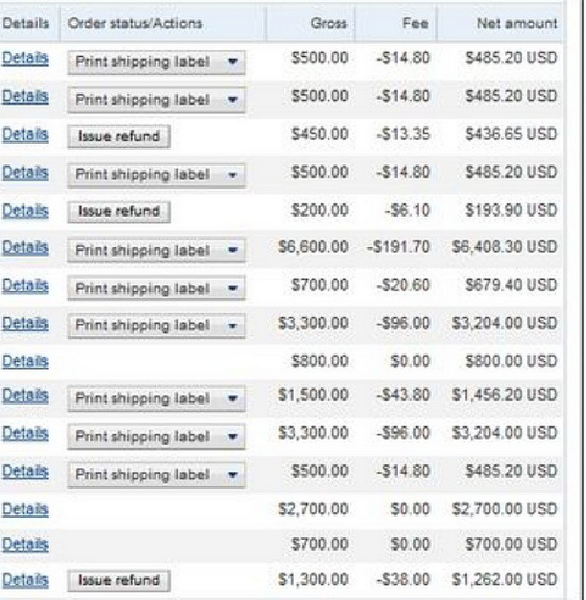
Task: Expand dropdown arrow on $700.00 shipping label row
Action: (x=232, y=288)
